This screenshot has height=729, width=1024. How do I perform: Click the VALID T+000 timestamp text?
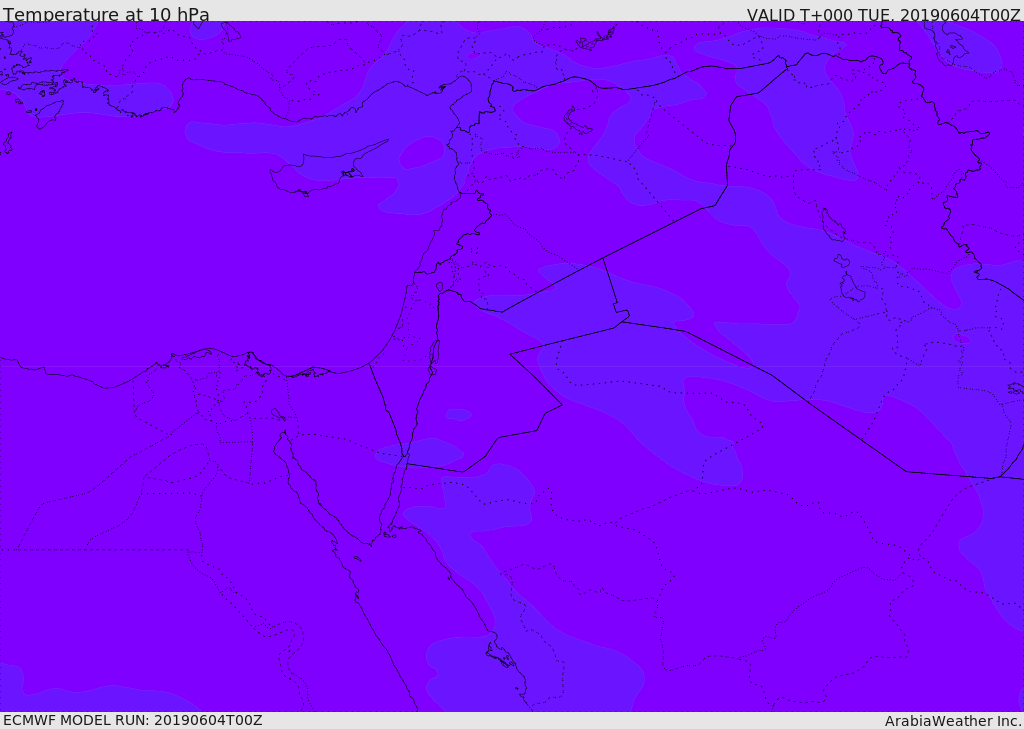tap(883, 14)
